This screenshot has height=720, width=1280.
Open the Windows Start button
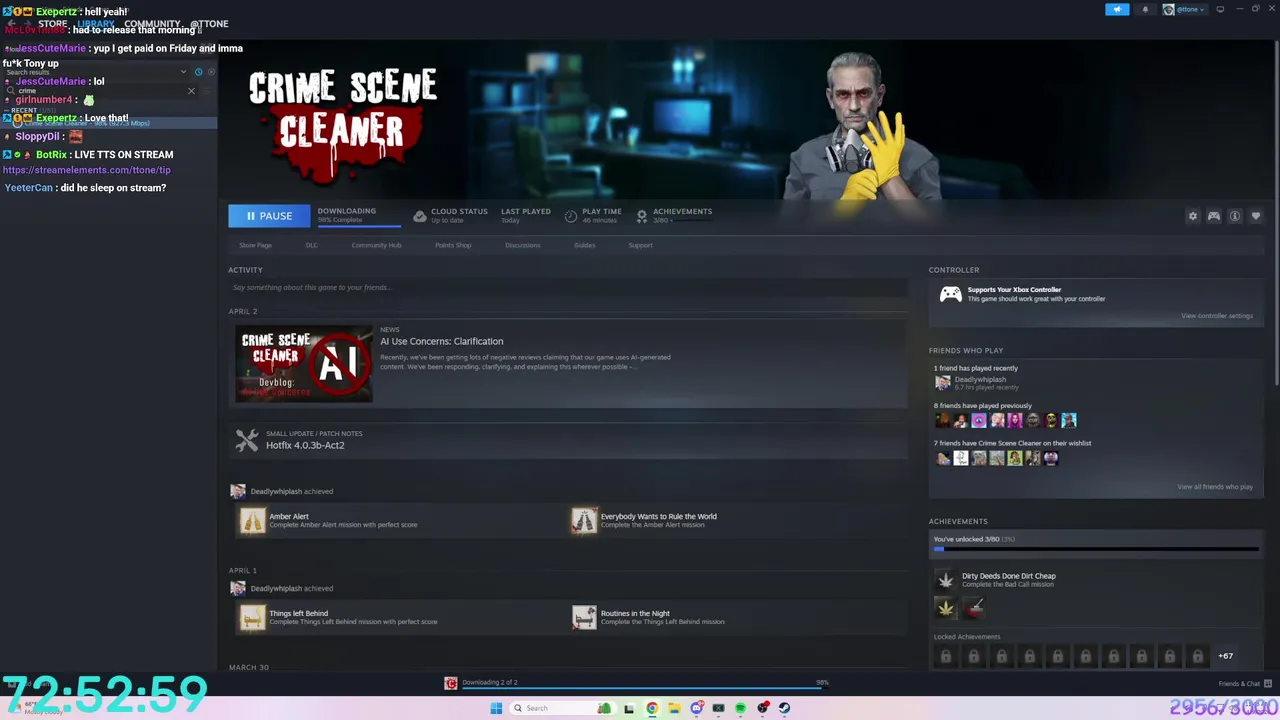pos(496,708)
